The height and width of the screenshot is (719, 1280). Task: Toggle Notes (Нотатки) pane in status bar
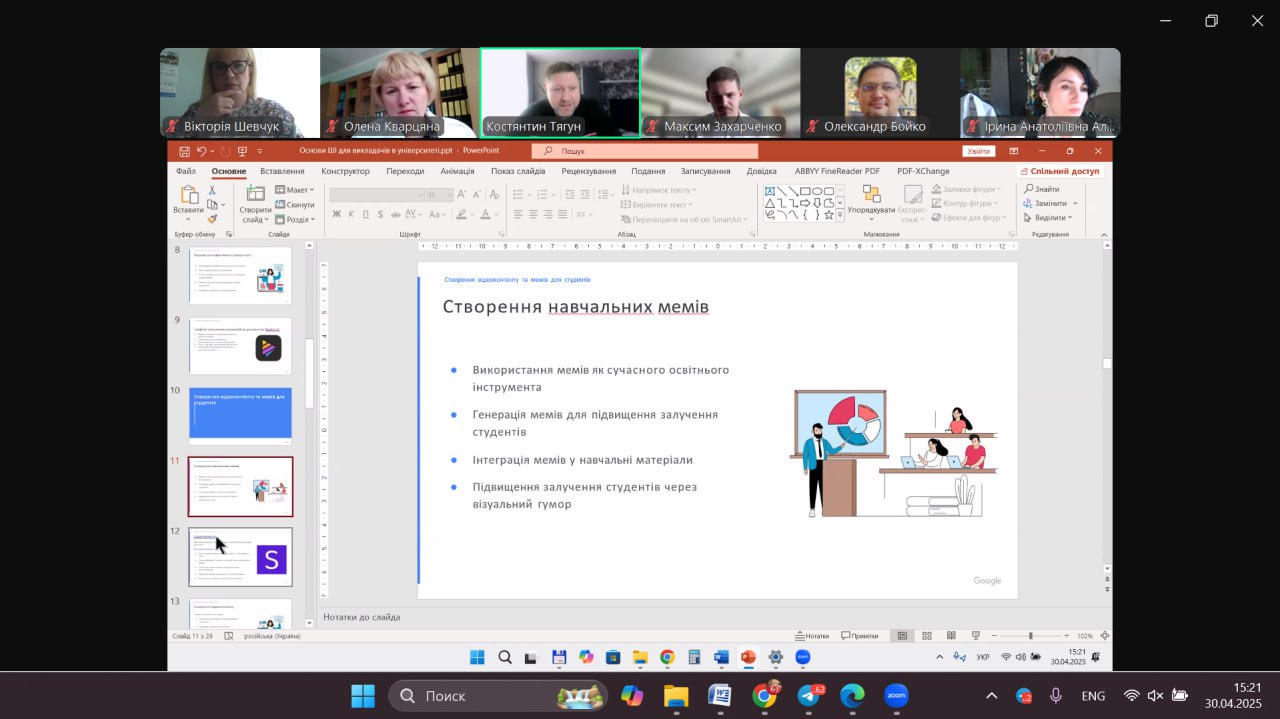[812, 636]
